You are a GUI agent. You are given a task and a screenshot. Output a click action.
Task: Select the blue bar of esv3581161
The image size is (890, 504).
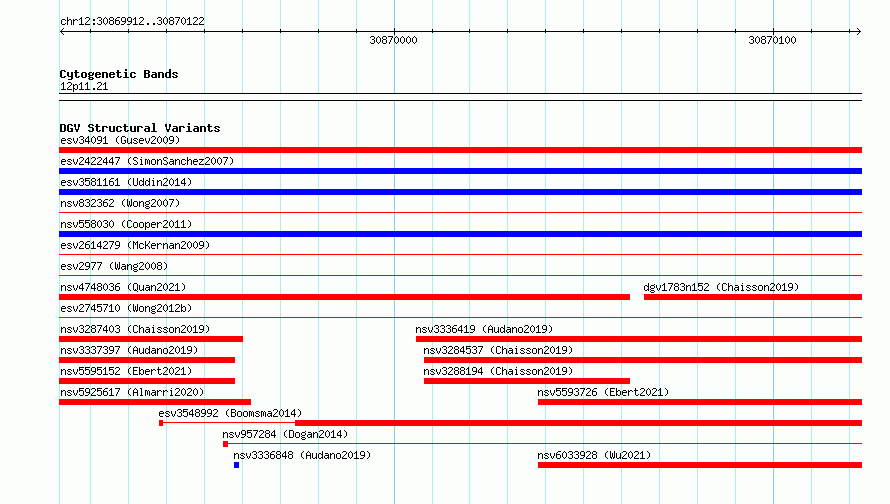pyautogui.click(x=460, y=192)
